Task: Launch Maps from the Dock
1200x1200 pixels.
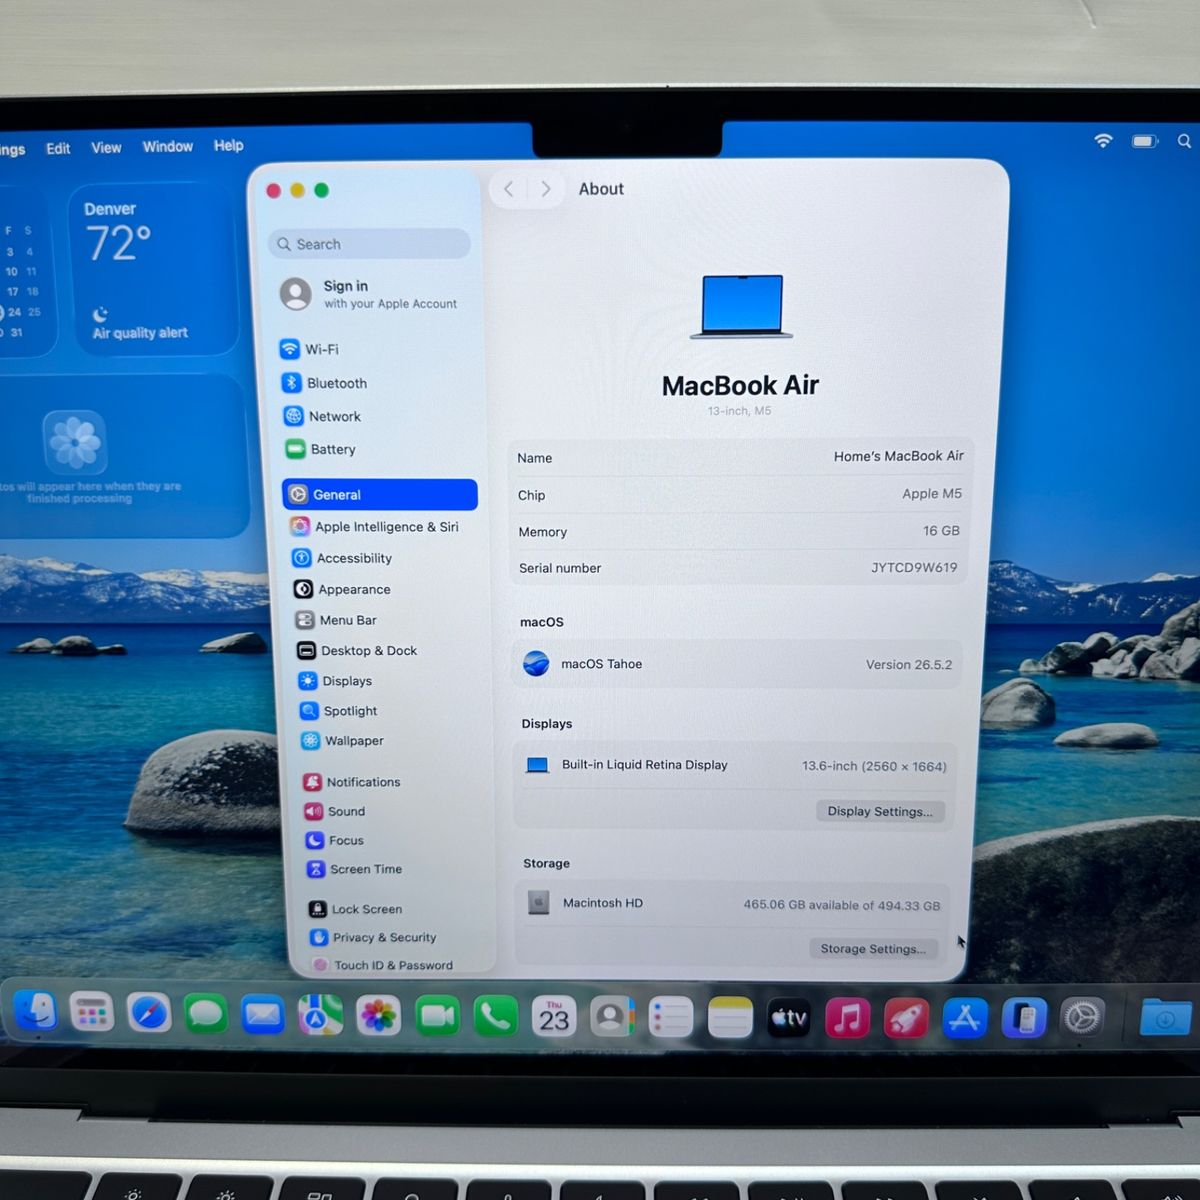Action: click(x=320, y=1016)
